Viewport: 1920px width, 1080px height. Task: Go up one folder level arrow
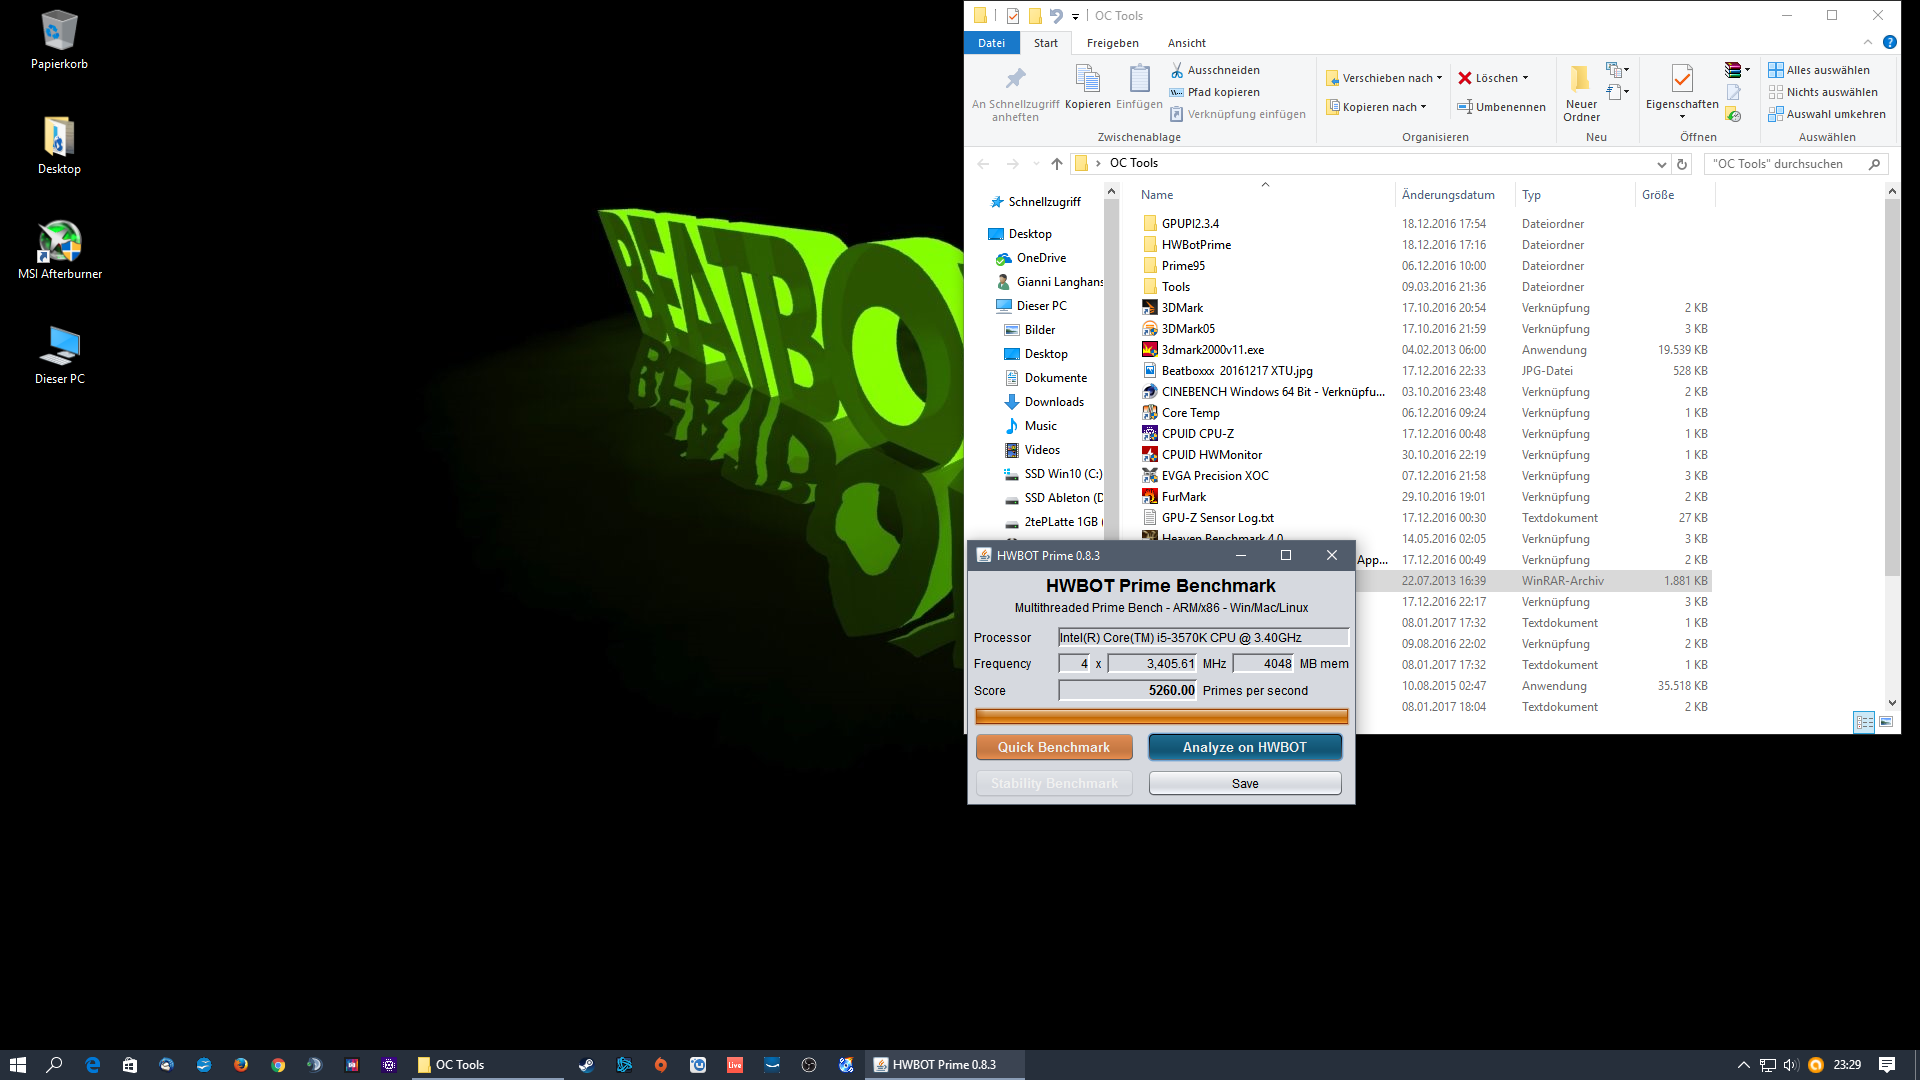1057,164
